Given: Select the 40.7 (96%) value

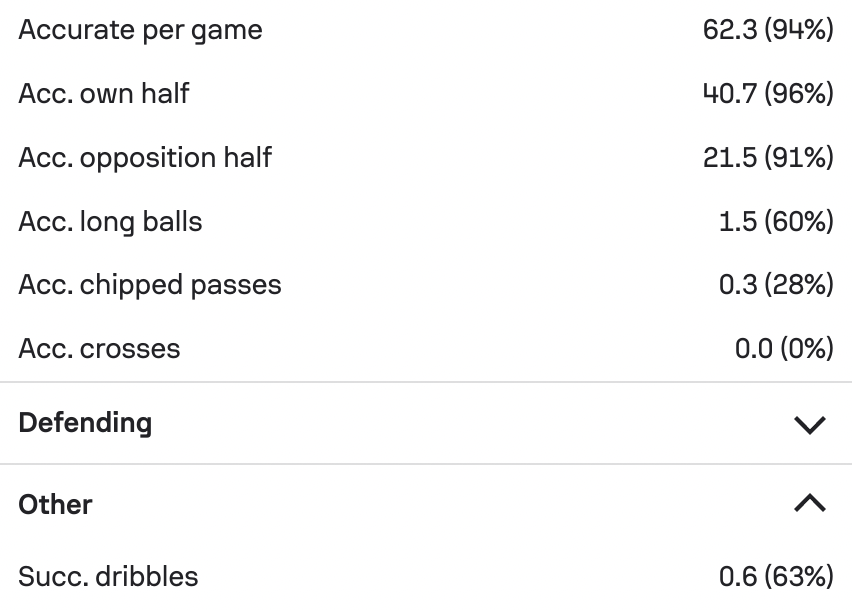Looking at the screenshot, I should [768, 93].
